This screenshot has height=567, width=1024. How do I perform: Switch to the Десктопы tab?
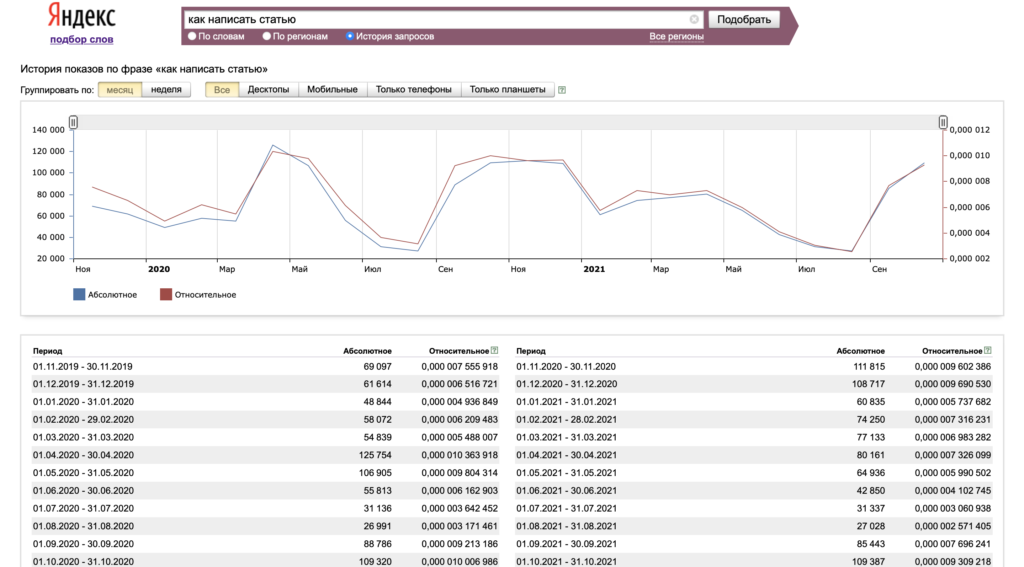point(268,89)
